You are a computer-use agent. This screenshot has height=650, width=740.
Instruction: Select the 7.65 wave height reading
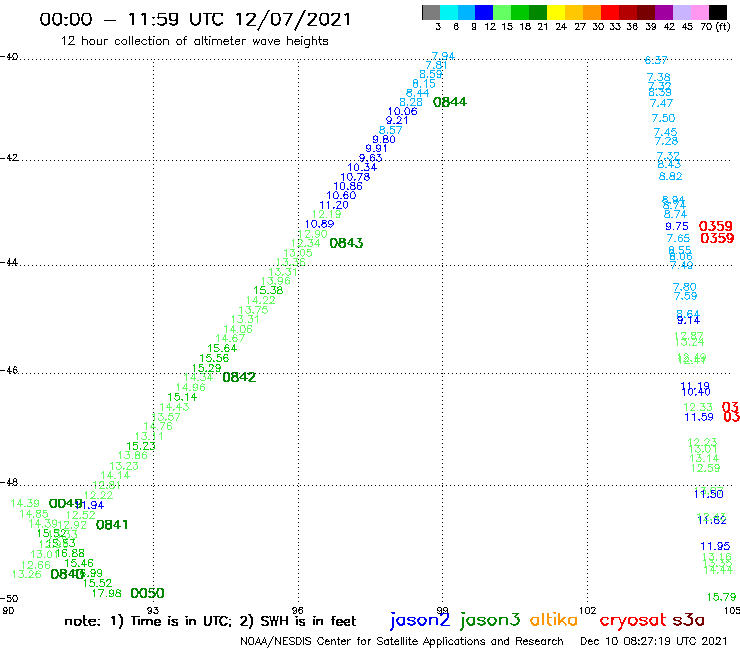(x=678, y=238)
